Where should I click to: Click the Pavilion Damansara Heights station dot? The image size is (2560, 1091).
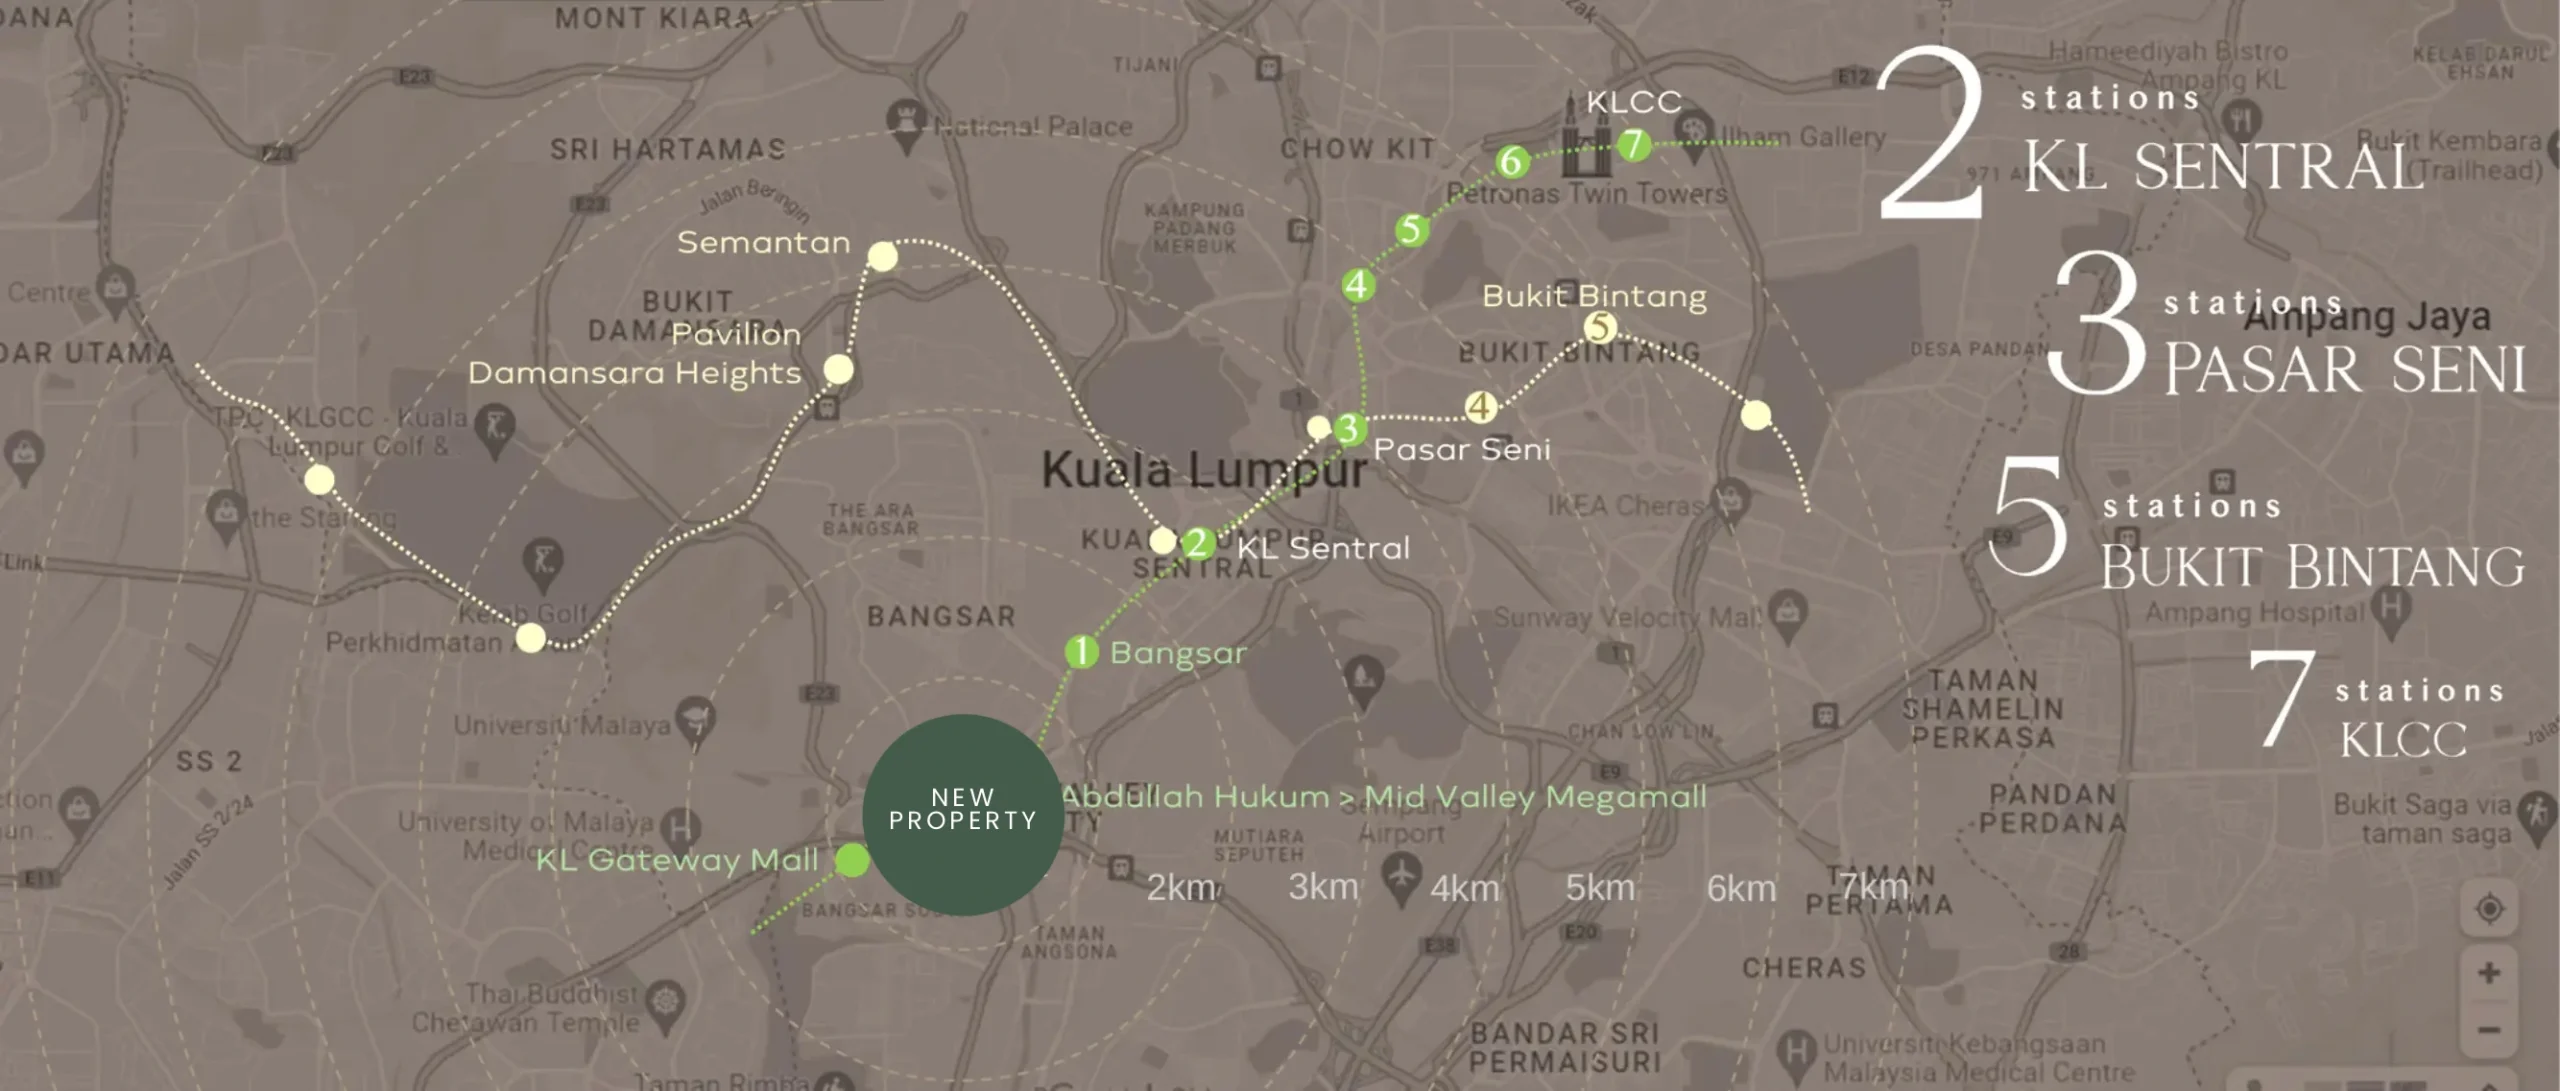click(838, 370)
